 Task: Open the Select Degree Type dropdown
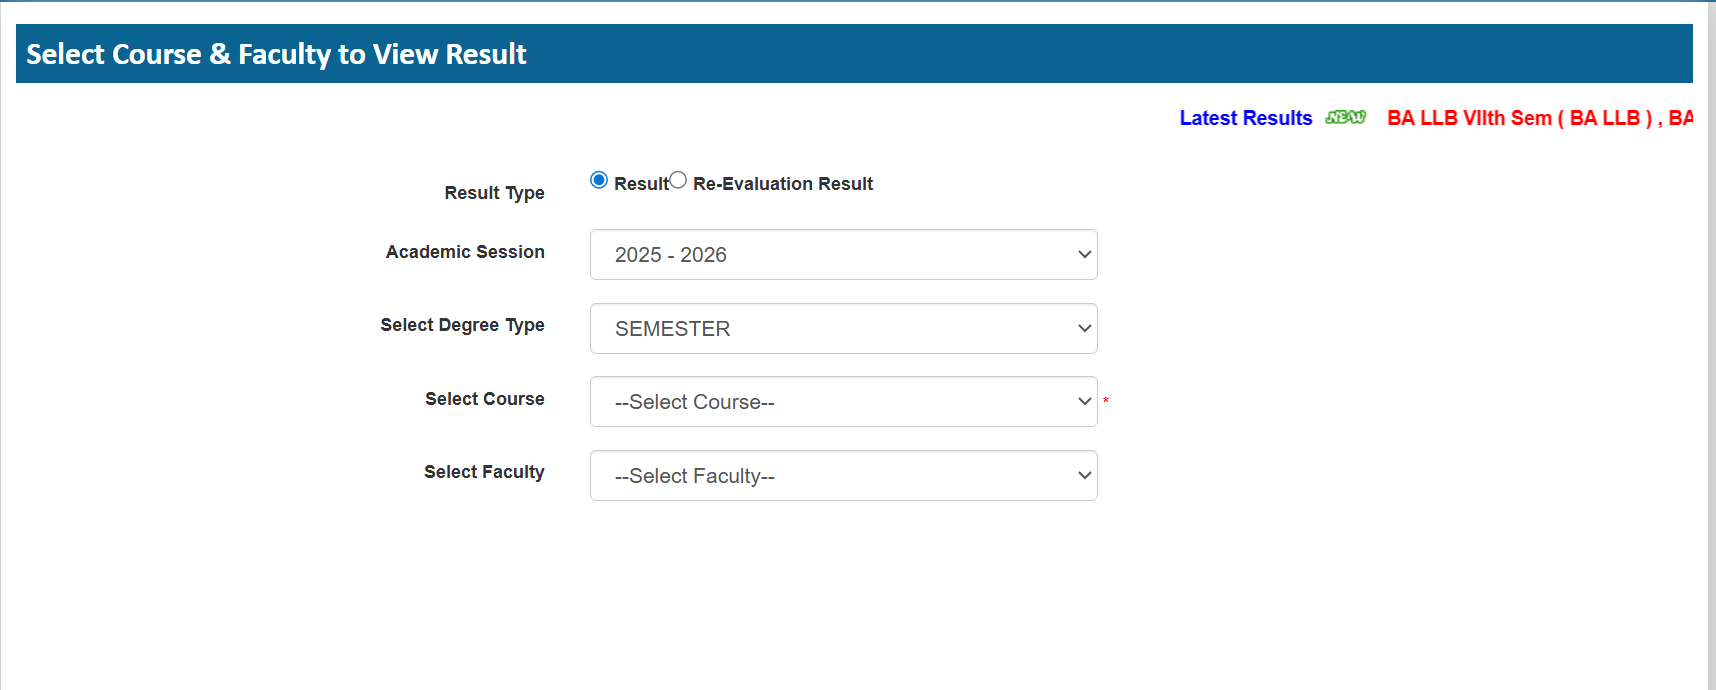point(843,328)
